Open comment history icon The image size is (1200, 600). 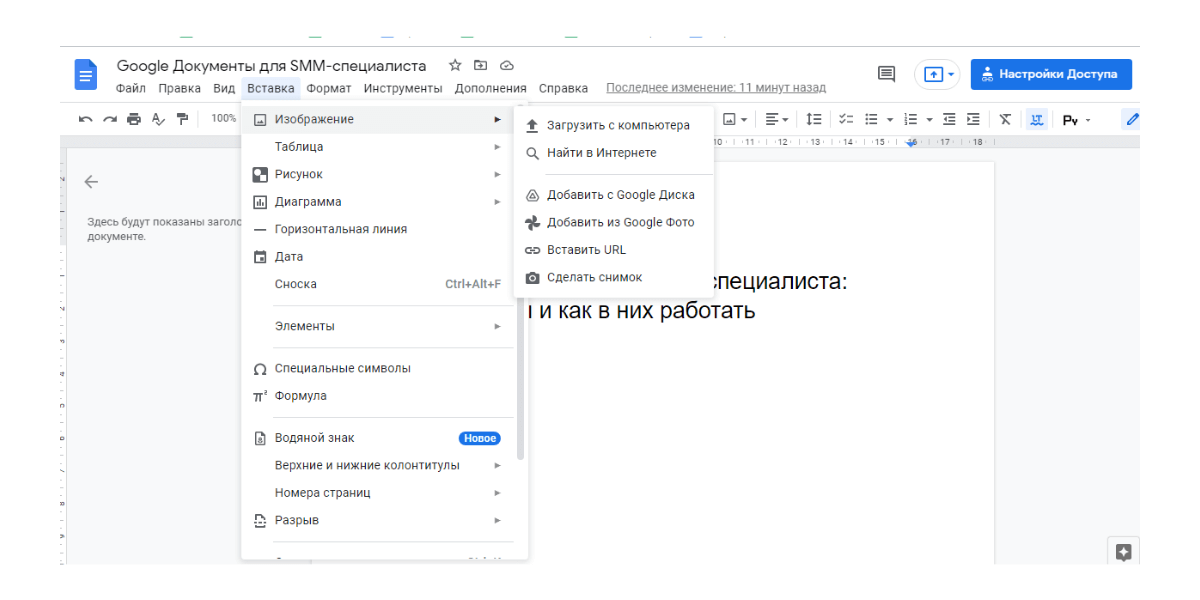pyautogui.click(x=886, y=74)
